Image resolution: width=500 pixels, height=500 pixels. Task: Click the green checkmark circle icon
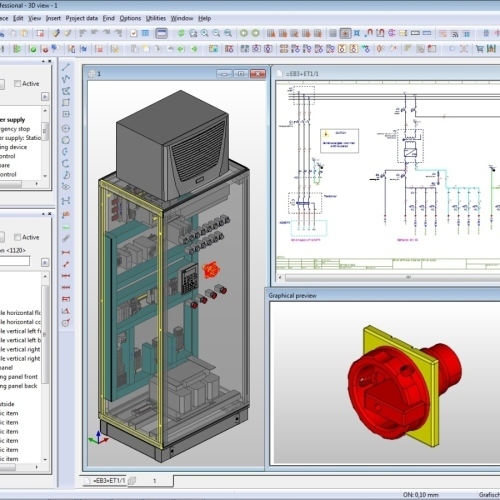tap(33, 49)
